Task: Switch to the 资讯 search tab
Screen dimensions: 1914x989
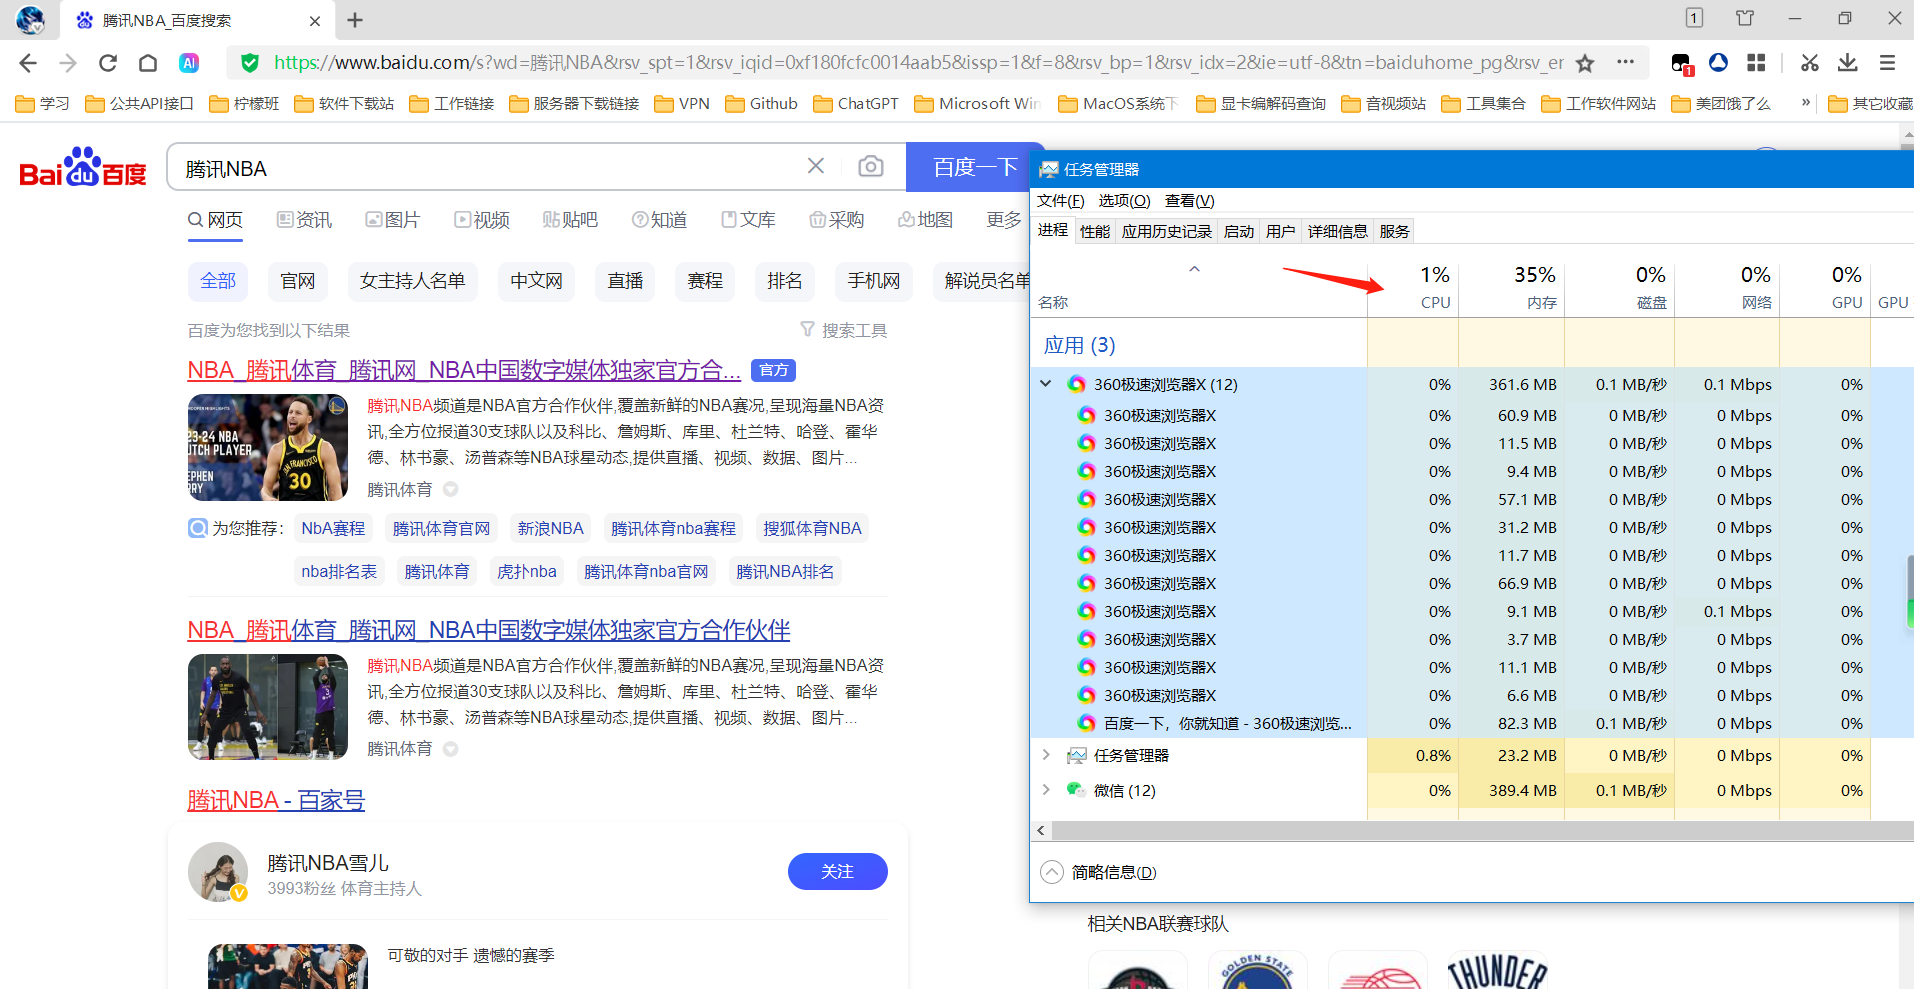Action: pyautogui.click(x=304, y=220)
